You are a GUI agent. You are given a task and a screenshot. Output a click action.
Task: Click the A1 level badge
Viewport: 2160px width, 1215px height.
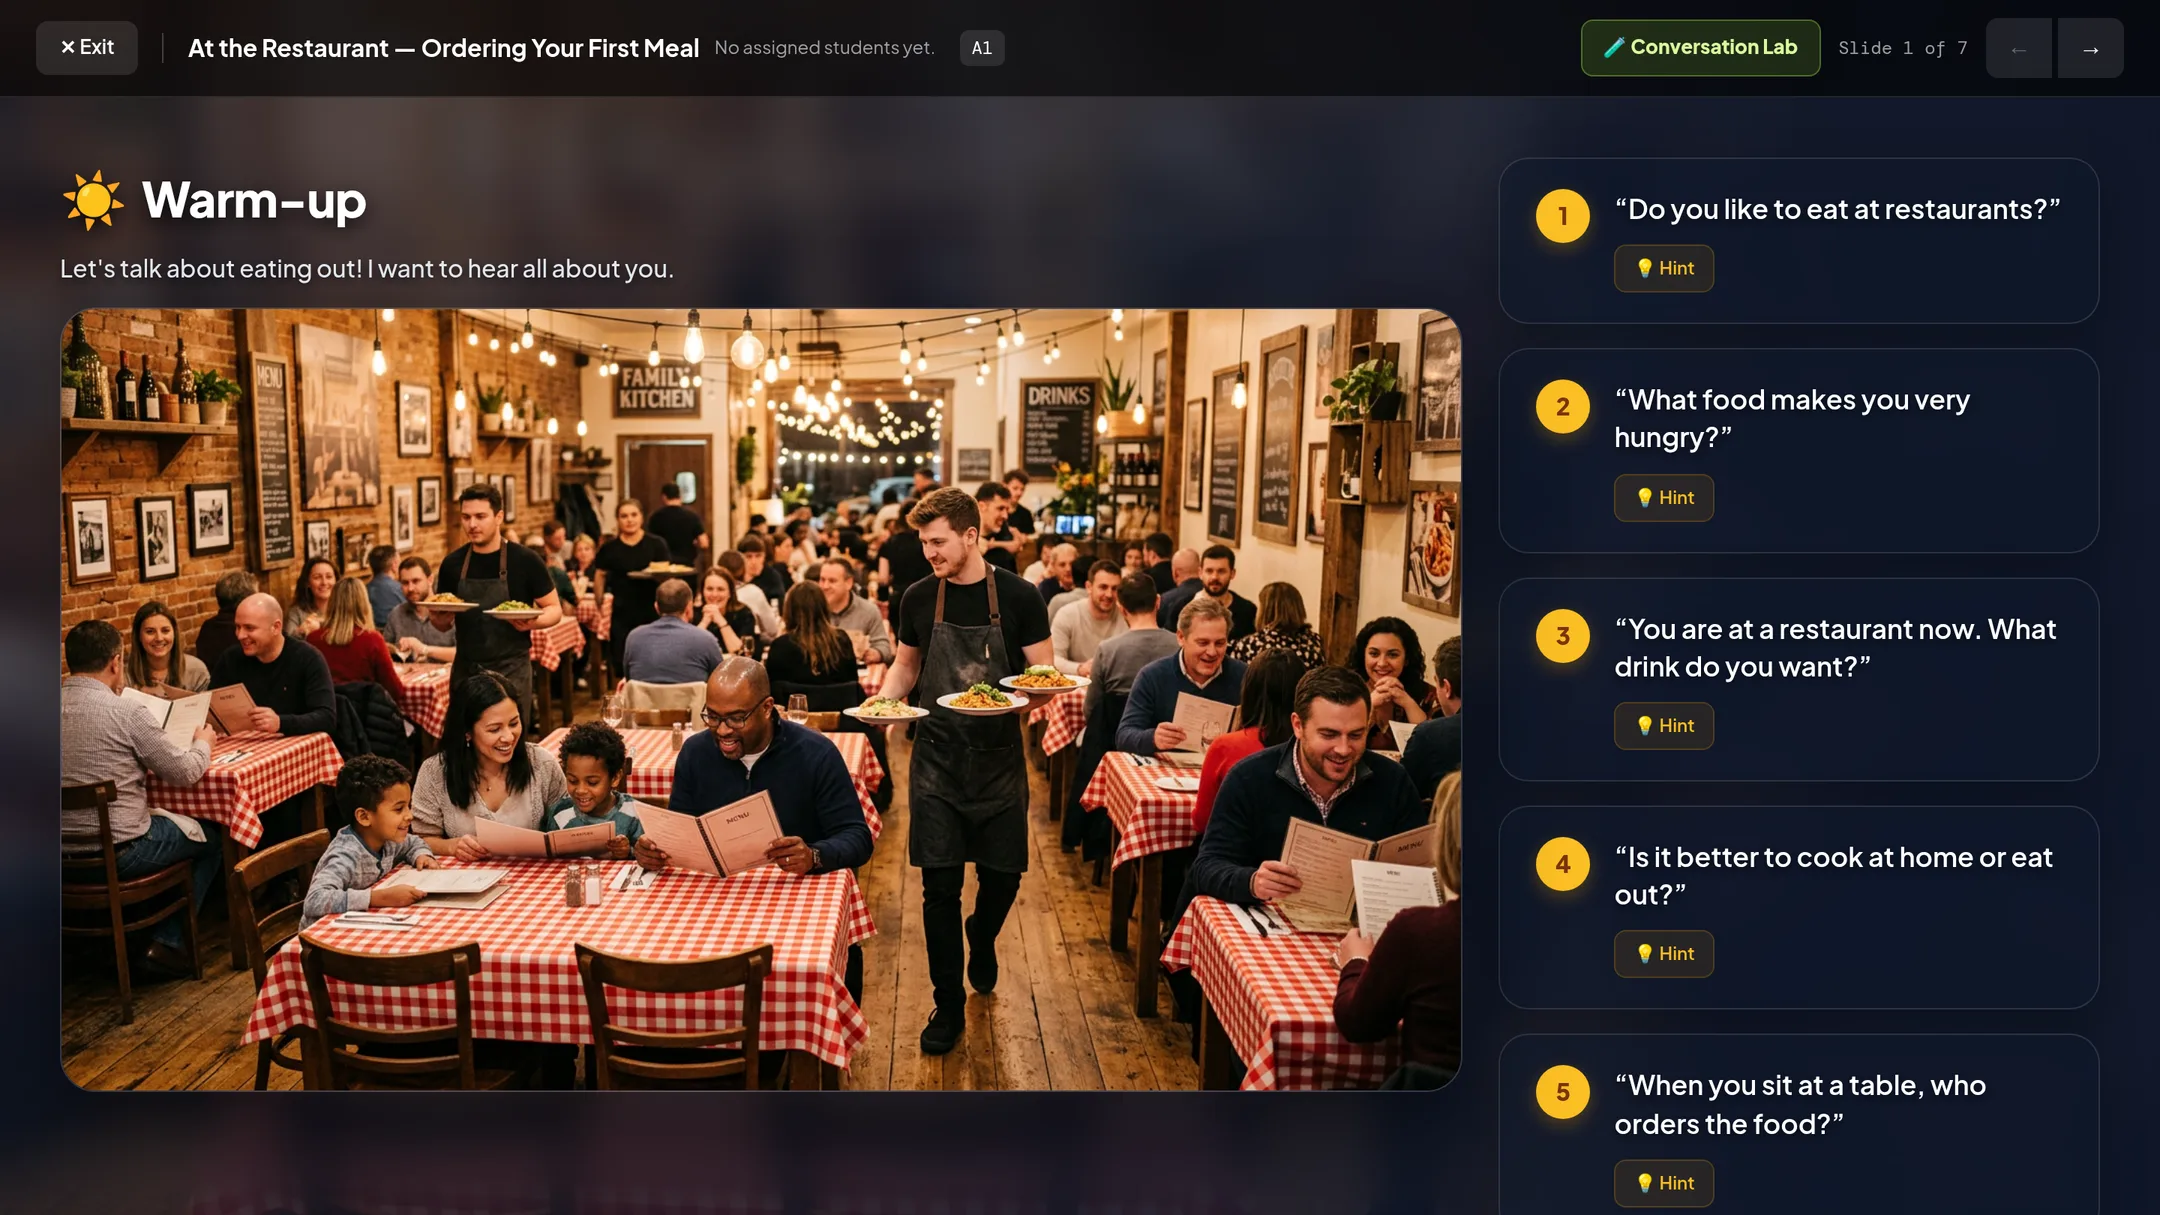(x=982, y=48)
